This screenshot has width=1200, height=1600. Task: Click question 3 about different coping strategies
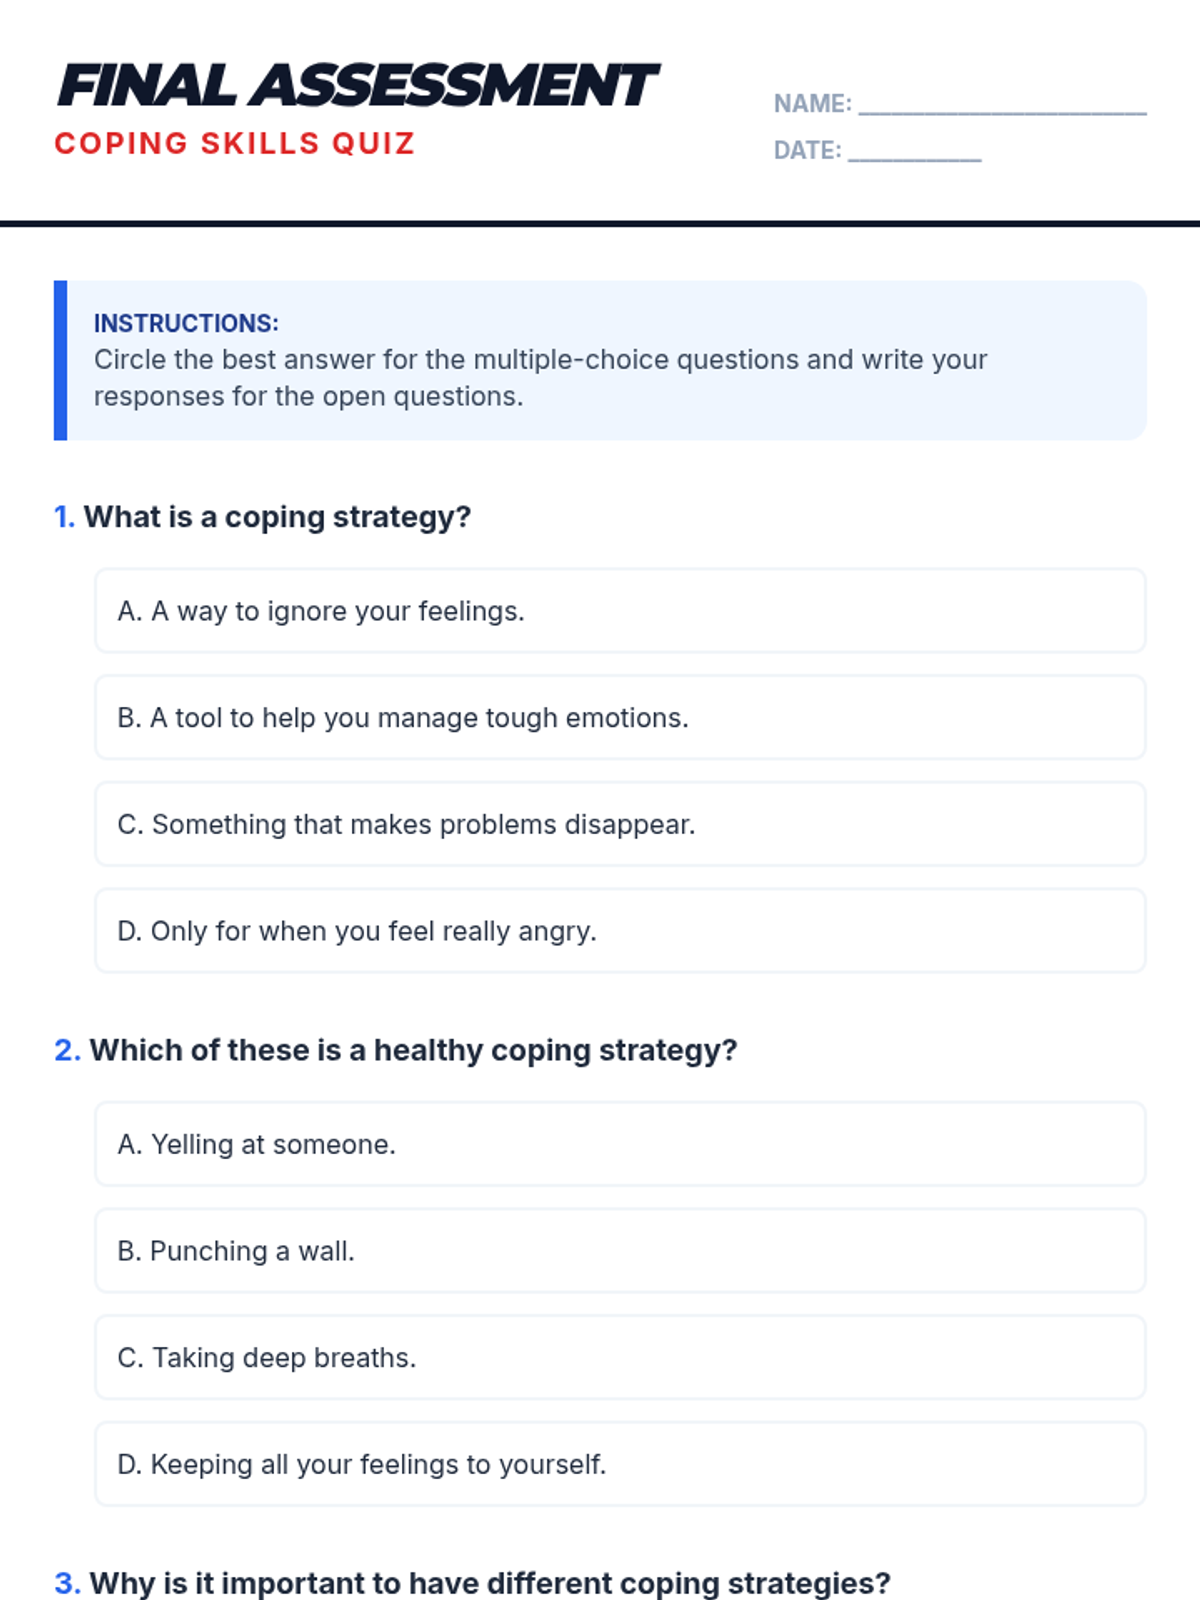489,1583
